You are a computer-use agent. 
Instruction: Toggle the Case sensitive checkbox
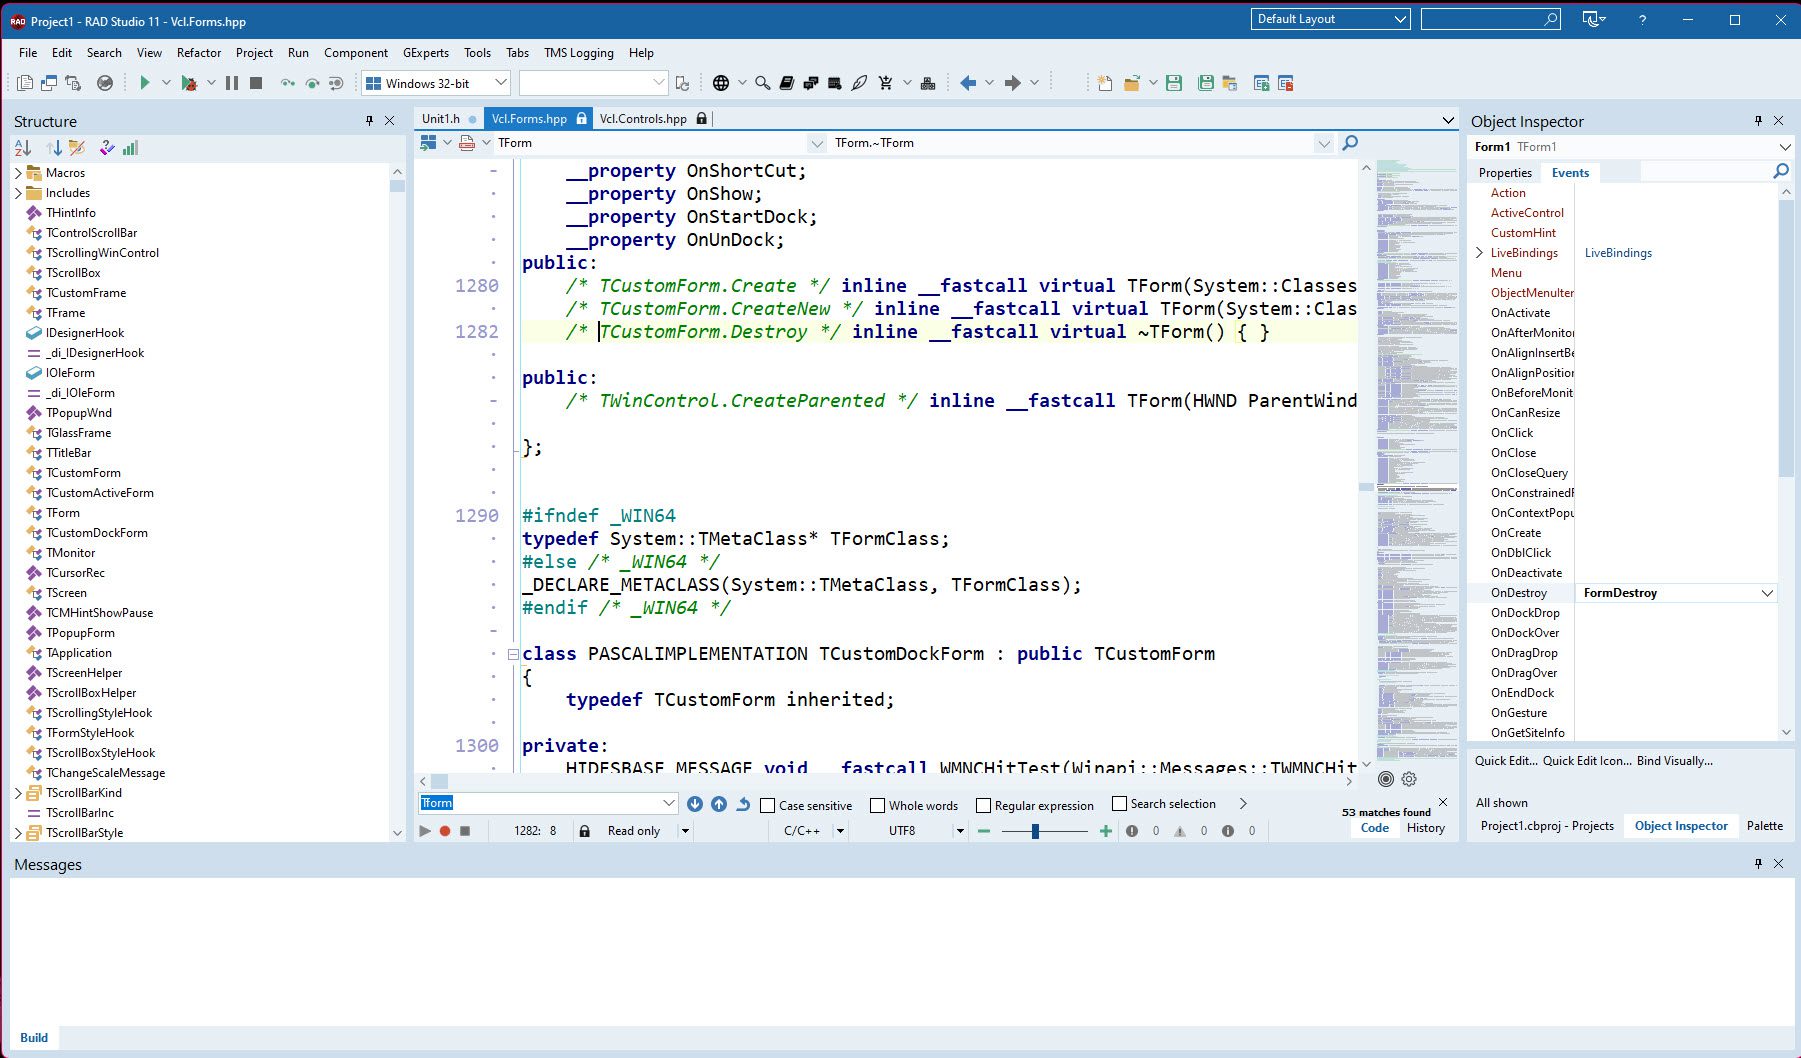pyautogui.click(x=768, y=805)
